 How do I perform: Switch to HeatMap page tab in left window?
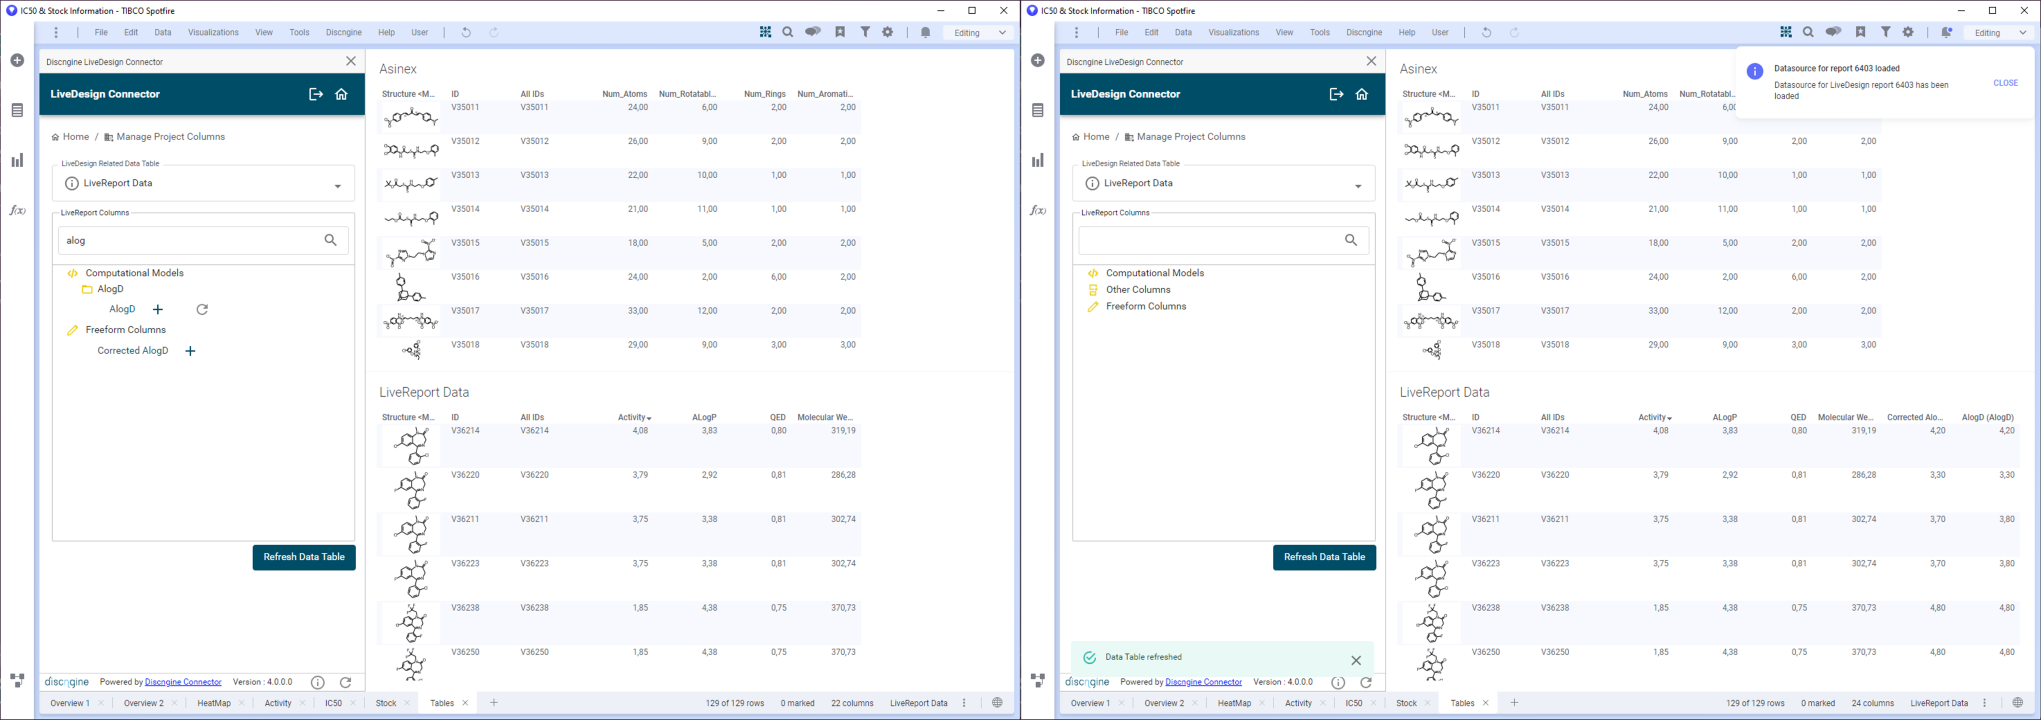(214, 703)
